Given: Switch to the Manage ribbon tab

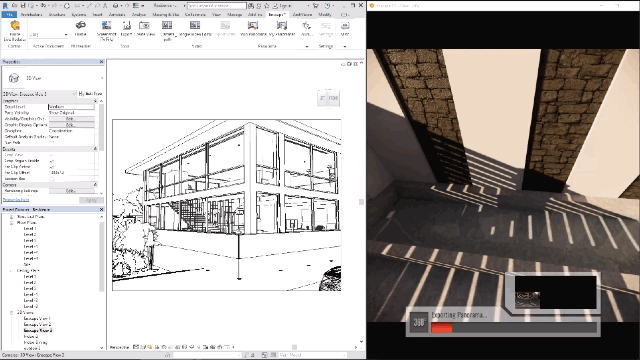Looking at the screenshot, I should pyautogui.click(x=234, y=14).
